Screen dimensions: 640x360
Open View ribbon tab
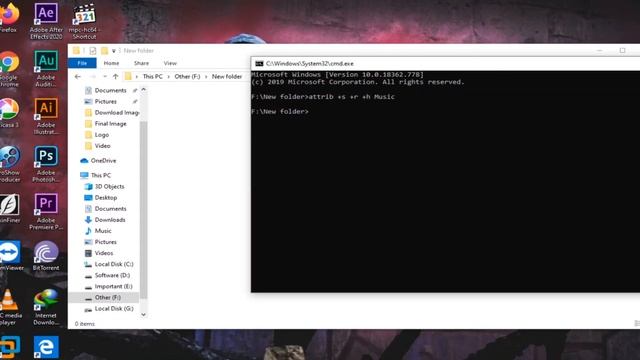coord(170,63)
